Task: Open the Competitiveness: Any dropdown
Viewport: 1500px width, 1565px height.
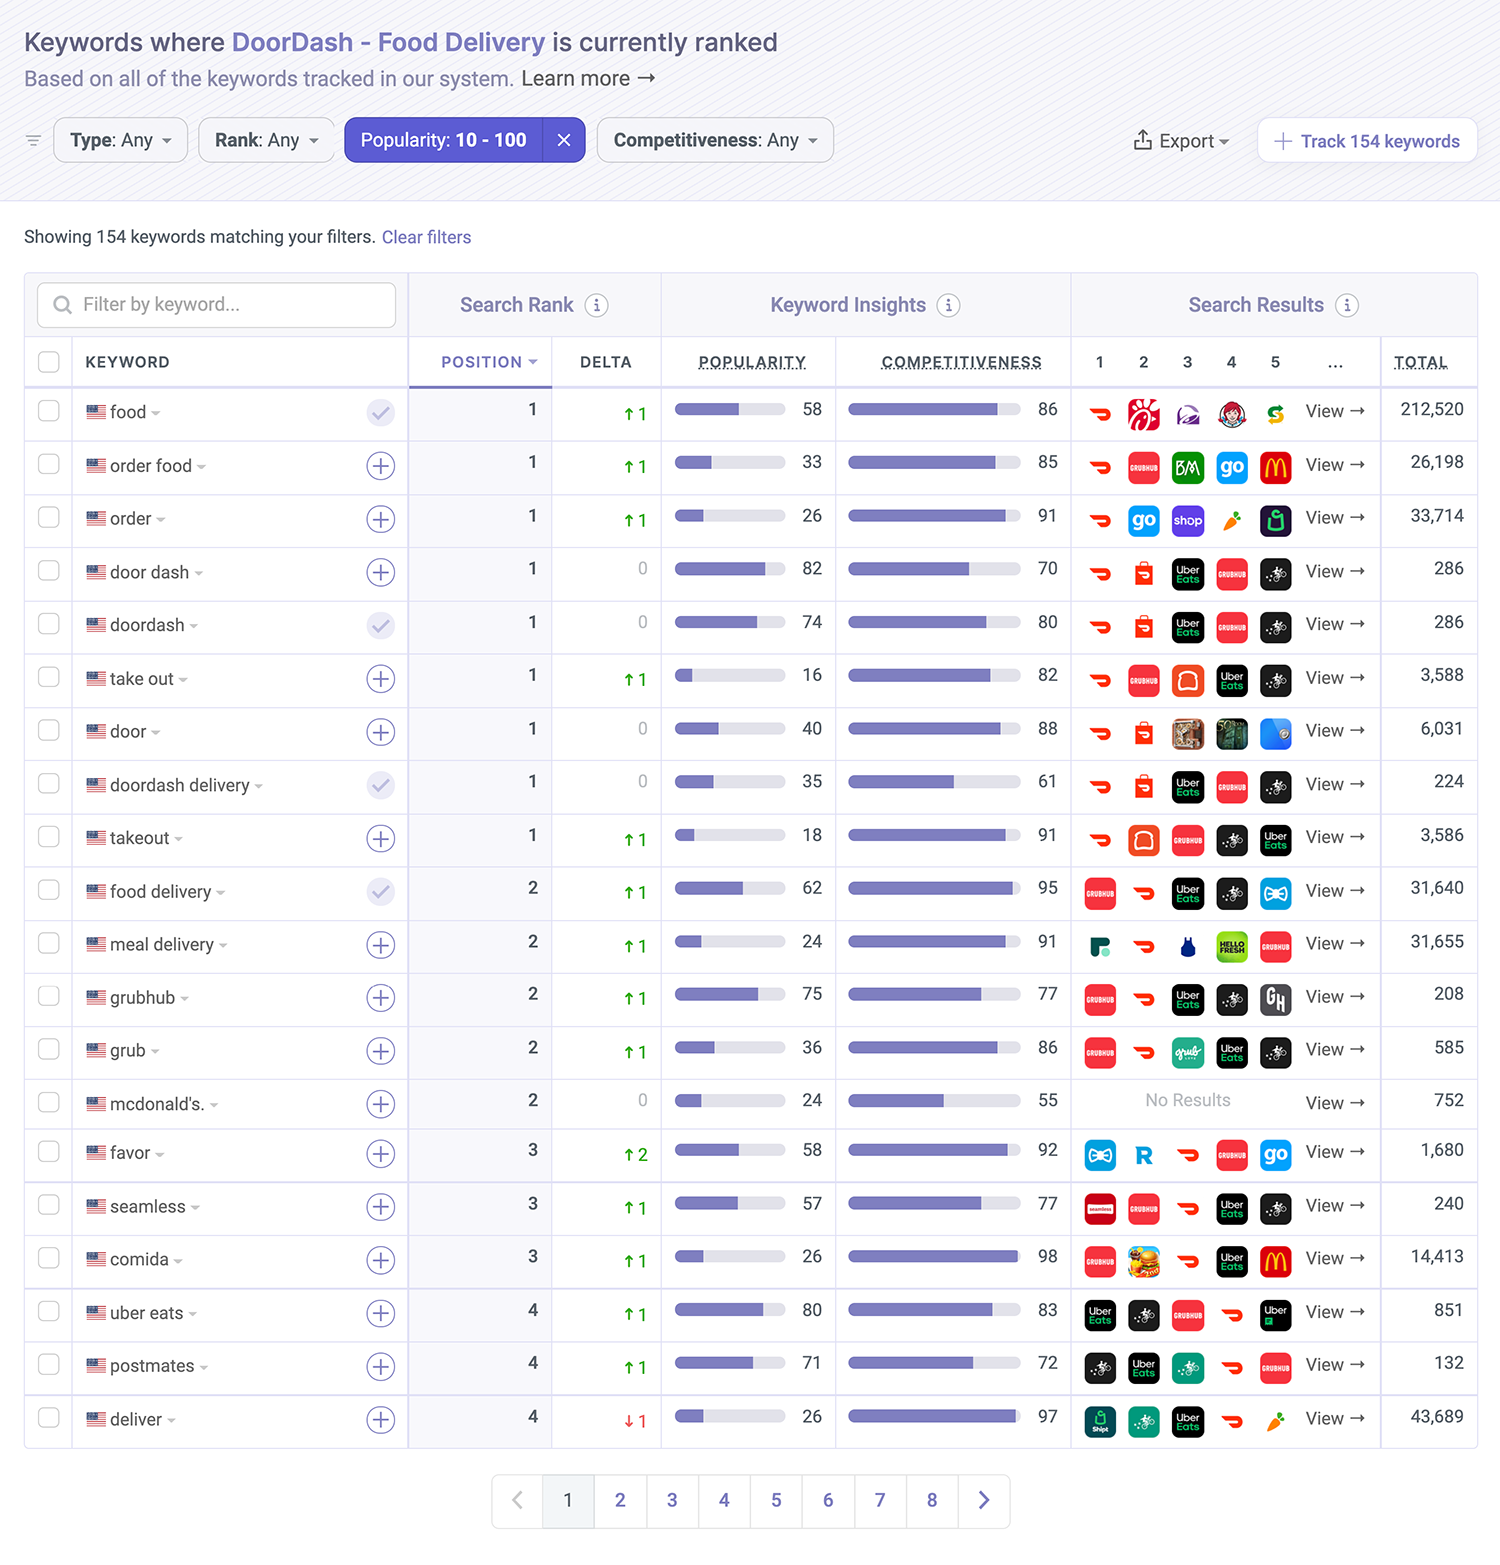Action: click(x=715, y=140)
